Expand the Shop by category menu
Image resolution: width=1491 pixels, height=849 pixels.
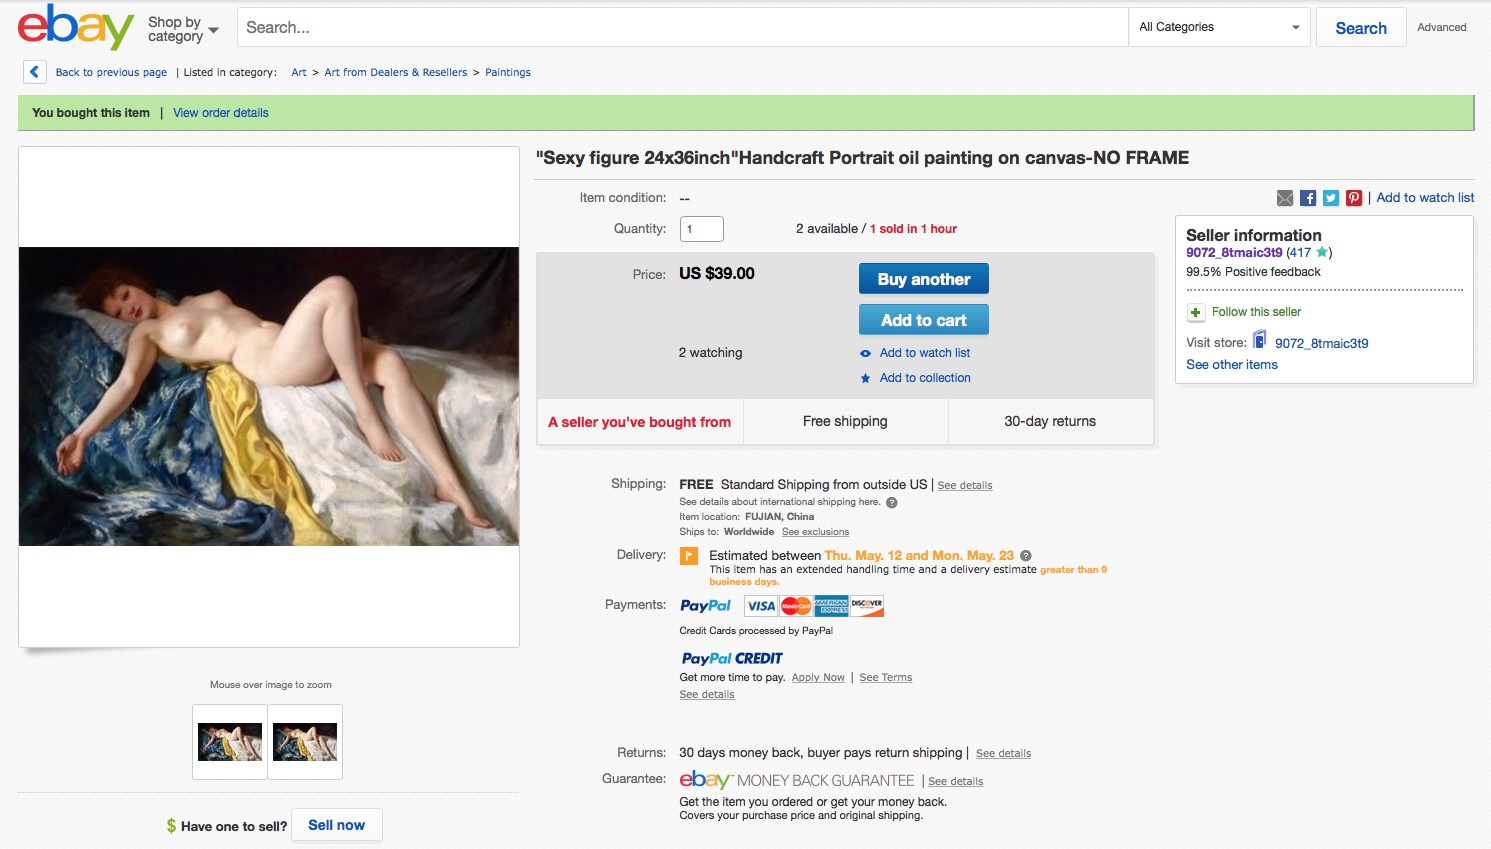(x=183, y=29)
